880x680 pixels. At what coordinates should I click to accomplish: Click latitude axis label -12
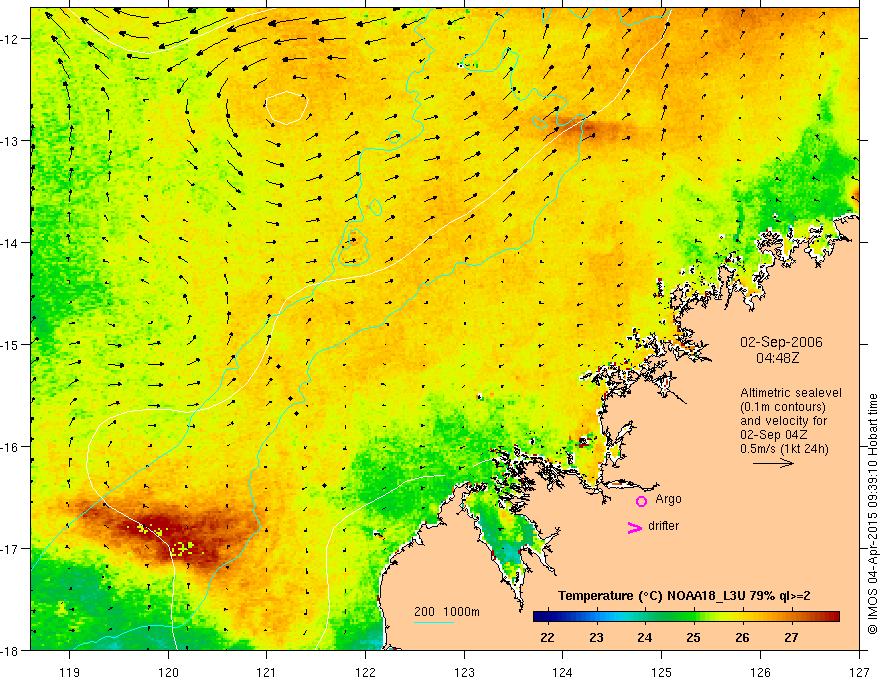click(x=11, y=39)
